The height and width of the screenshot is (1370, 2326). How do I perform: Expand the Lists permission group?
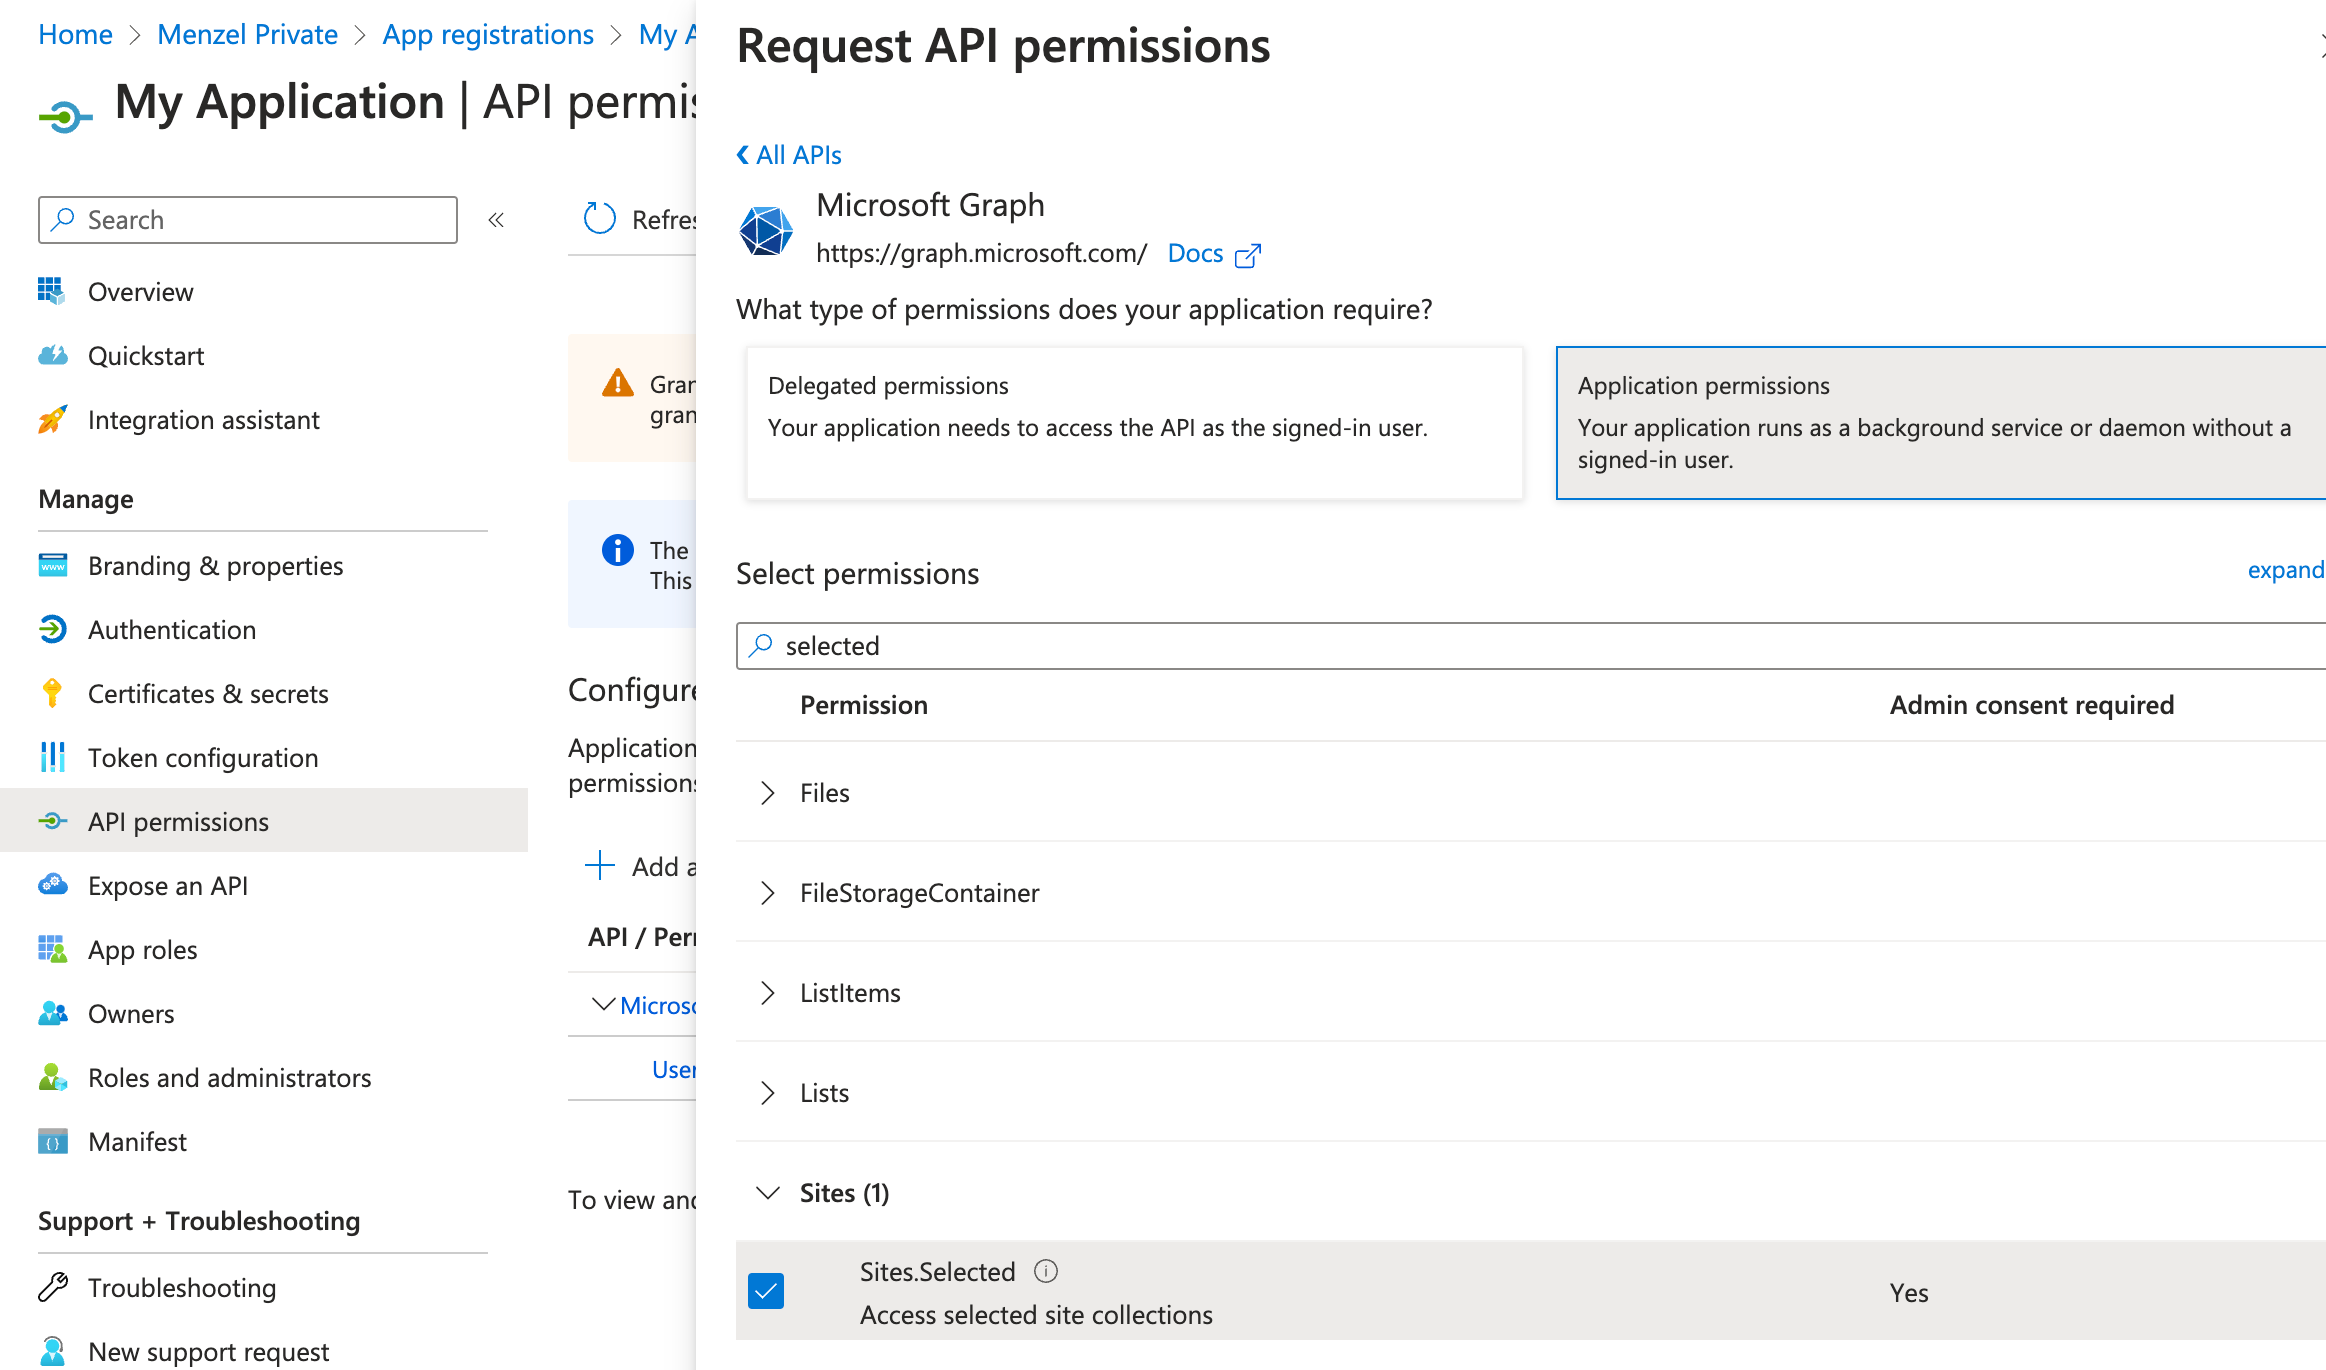tap(768, 1093)
